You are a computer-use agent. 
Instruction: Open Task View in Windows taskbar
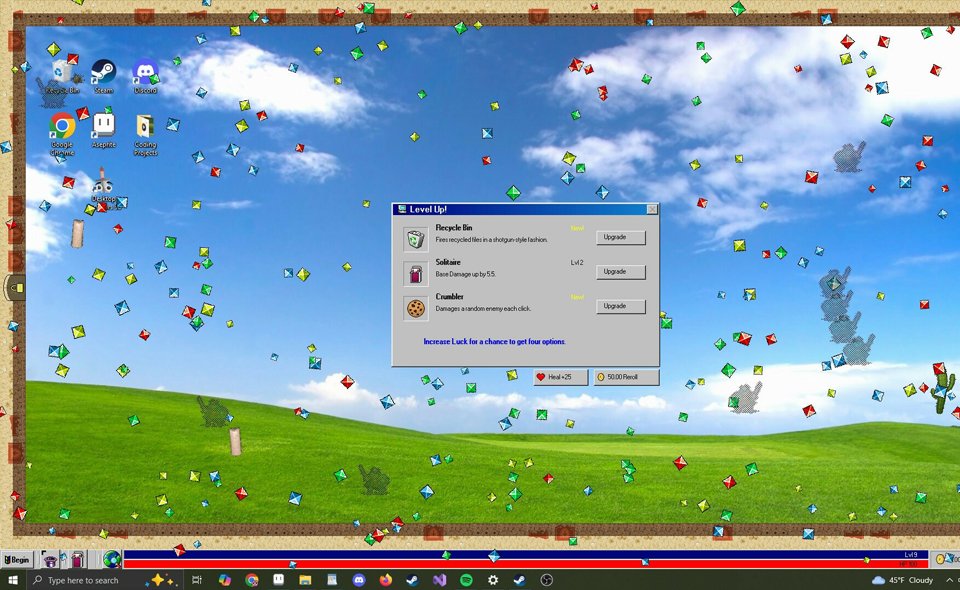[x=197, y=580]
